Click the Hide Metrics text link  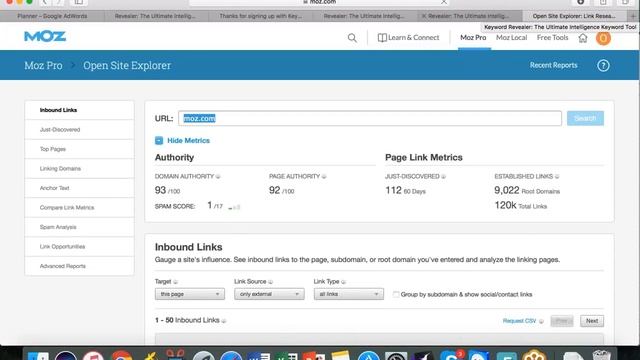[188, 140]
